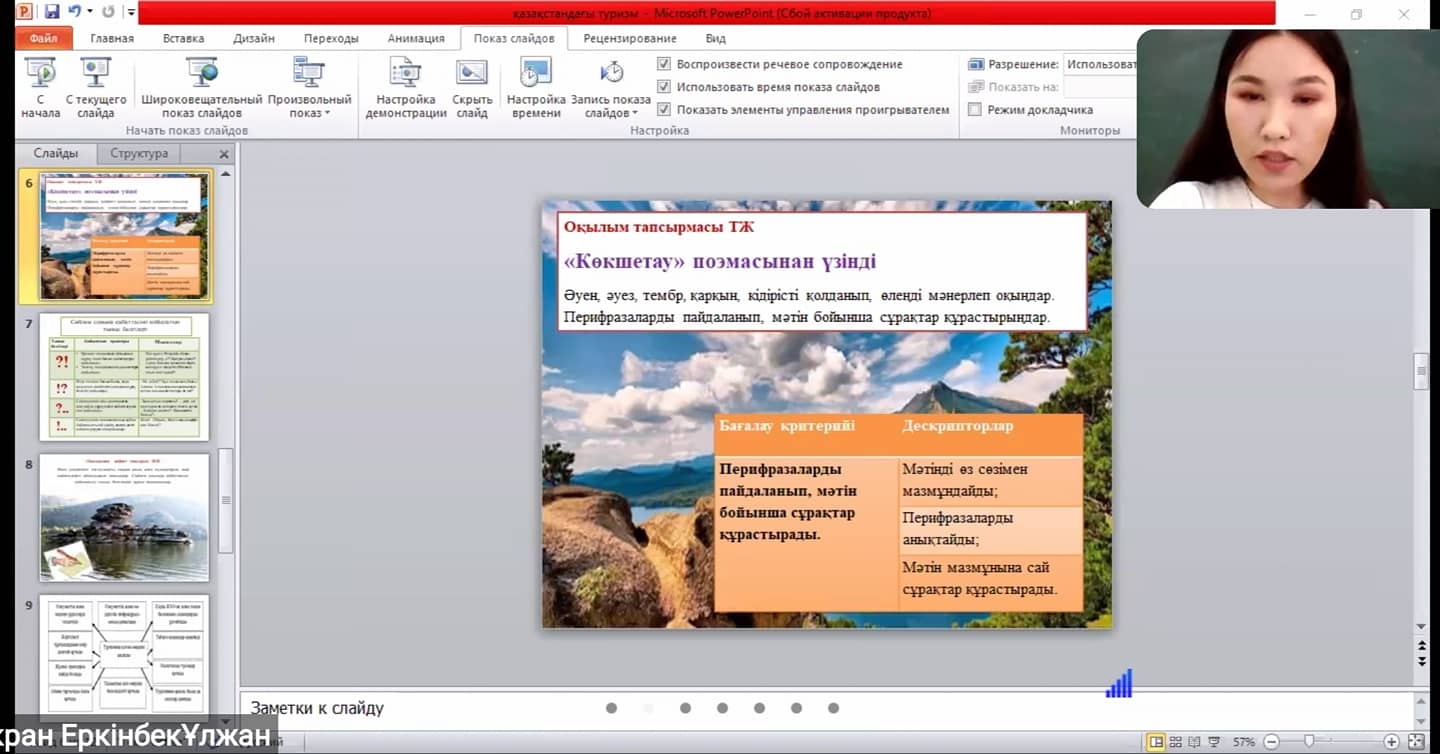
Task: Click the zoom slider in status bar
Action: (1308, 742)
